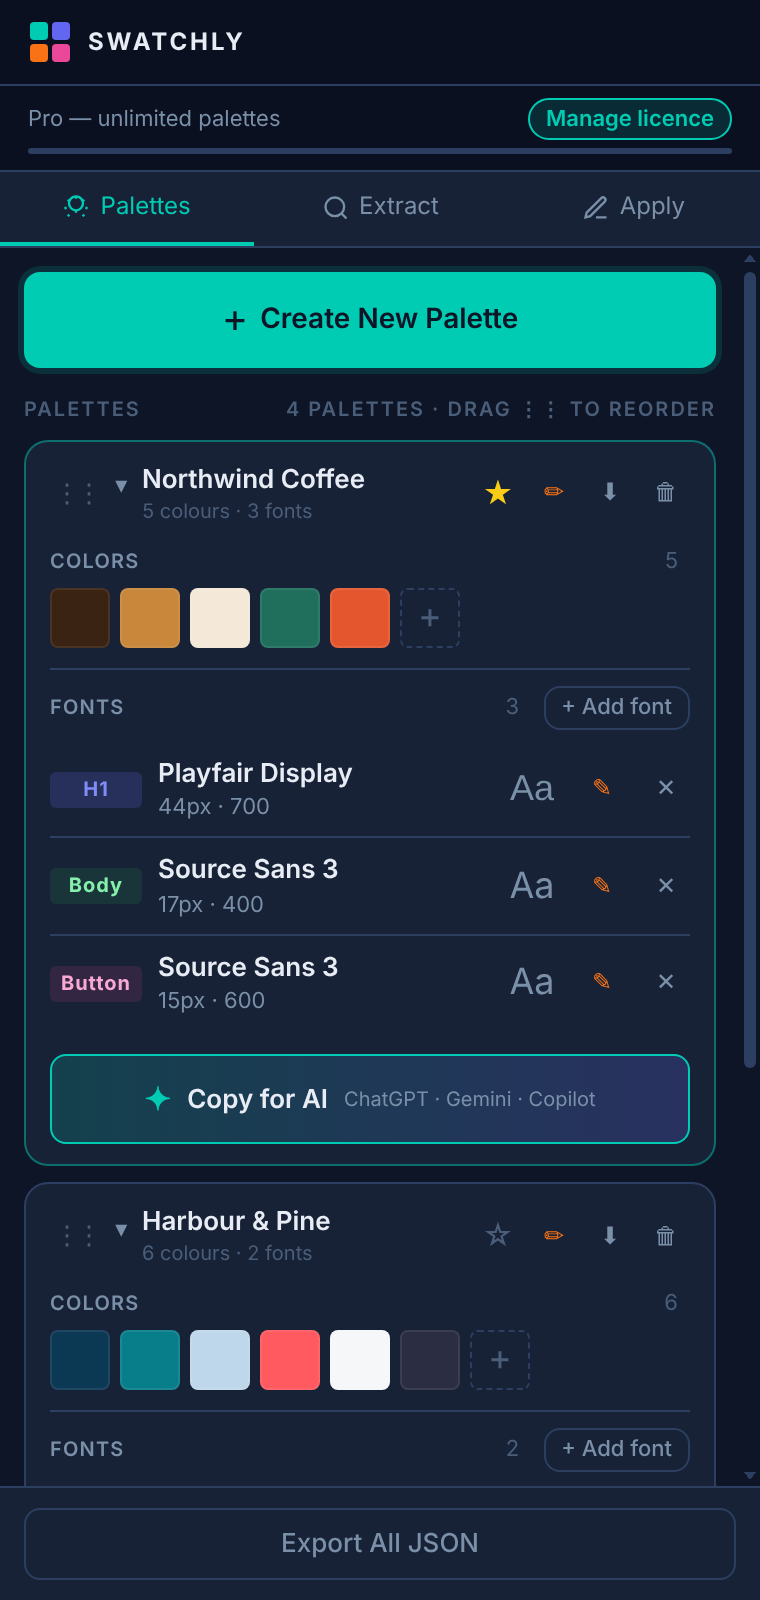Collapse the Northwind Coffee palette

coord(121,486)
